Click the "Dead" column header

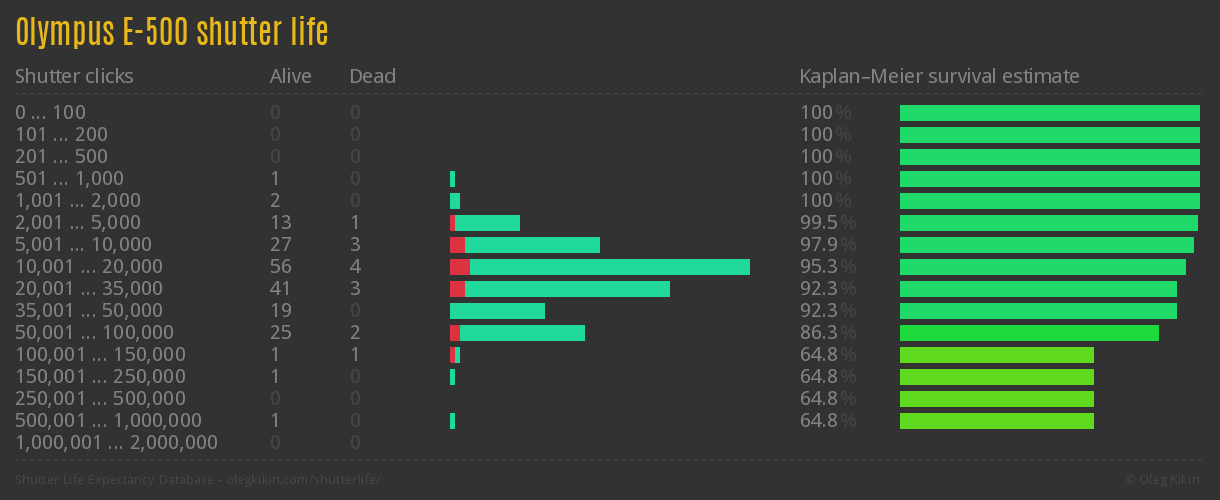click(372, 76)
